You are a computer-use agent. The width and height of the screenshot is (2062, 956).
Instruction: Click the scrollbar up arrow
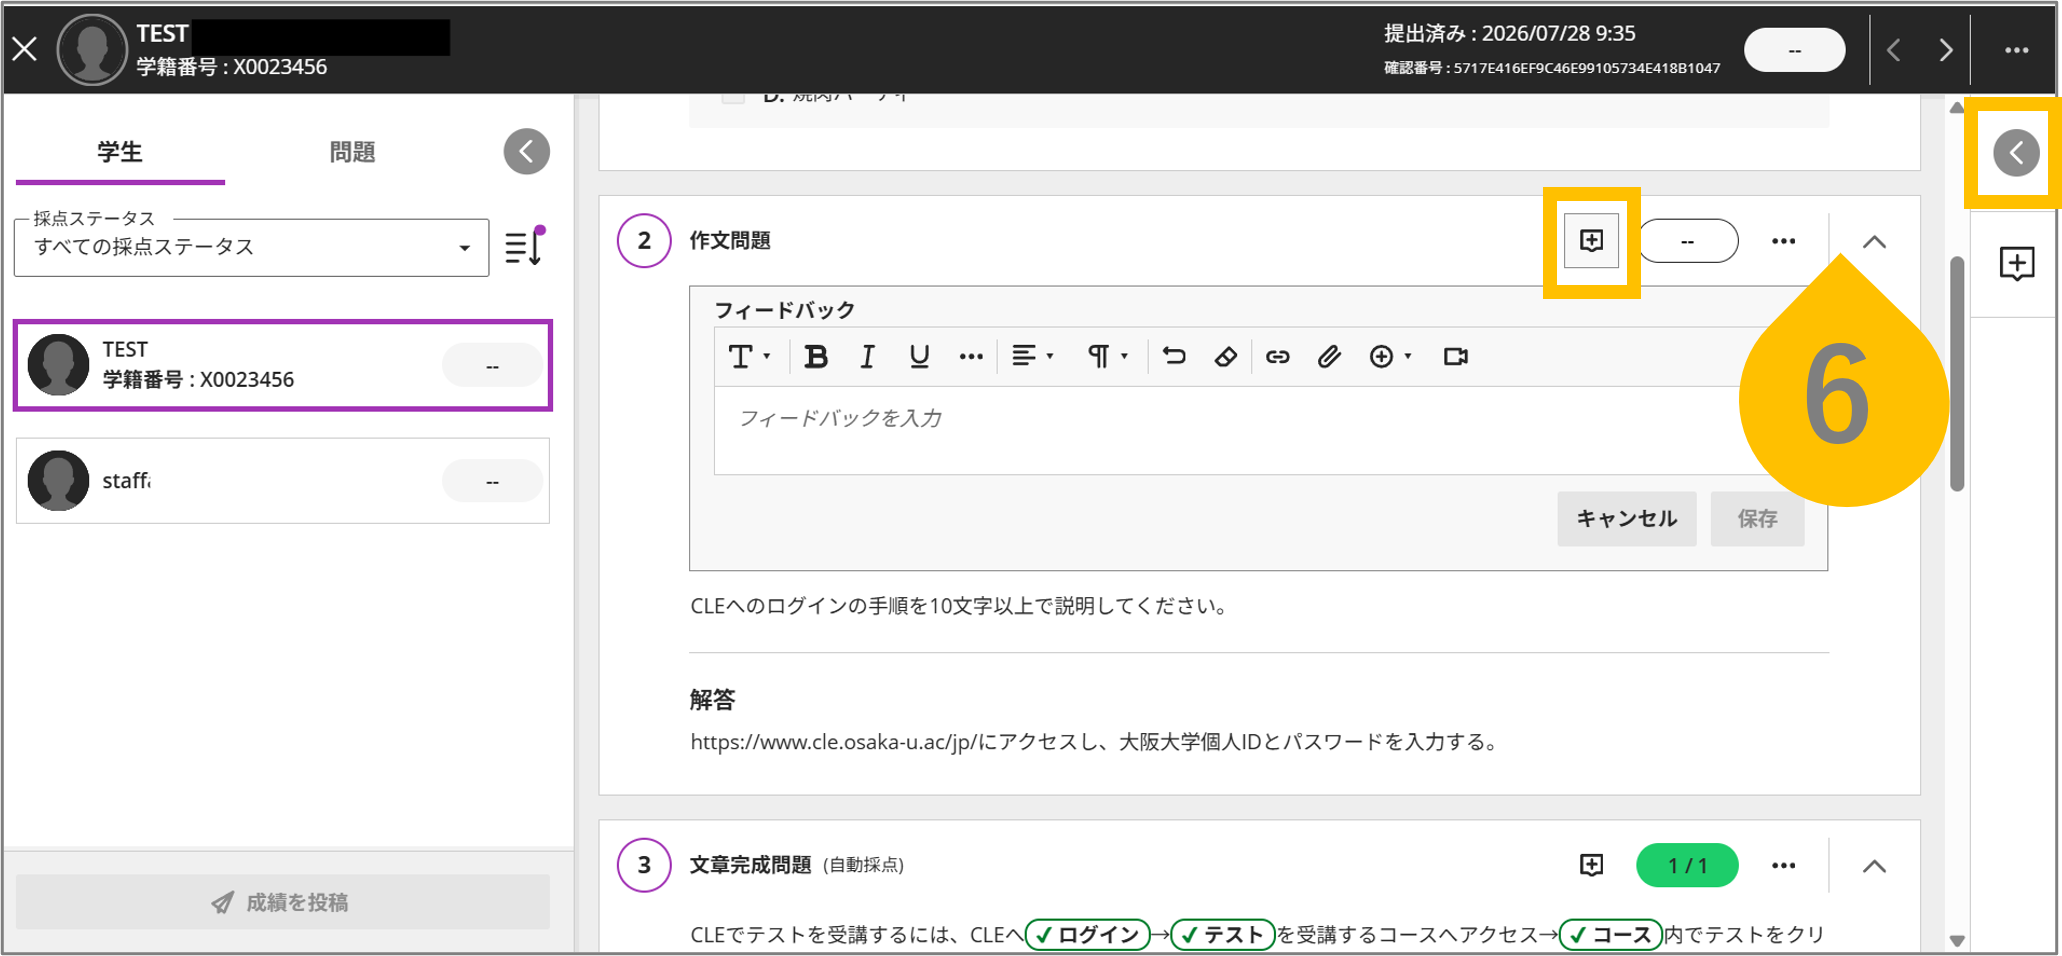tap(1957, 107)
